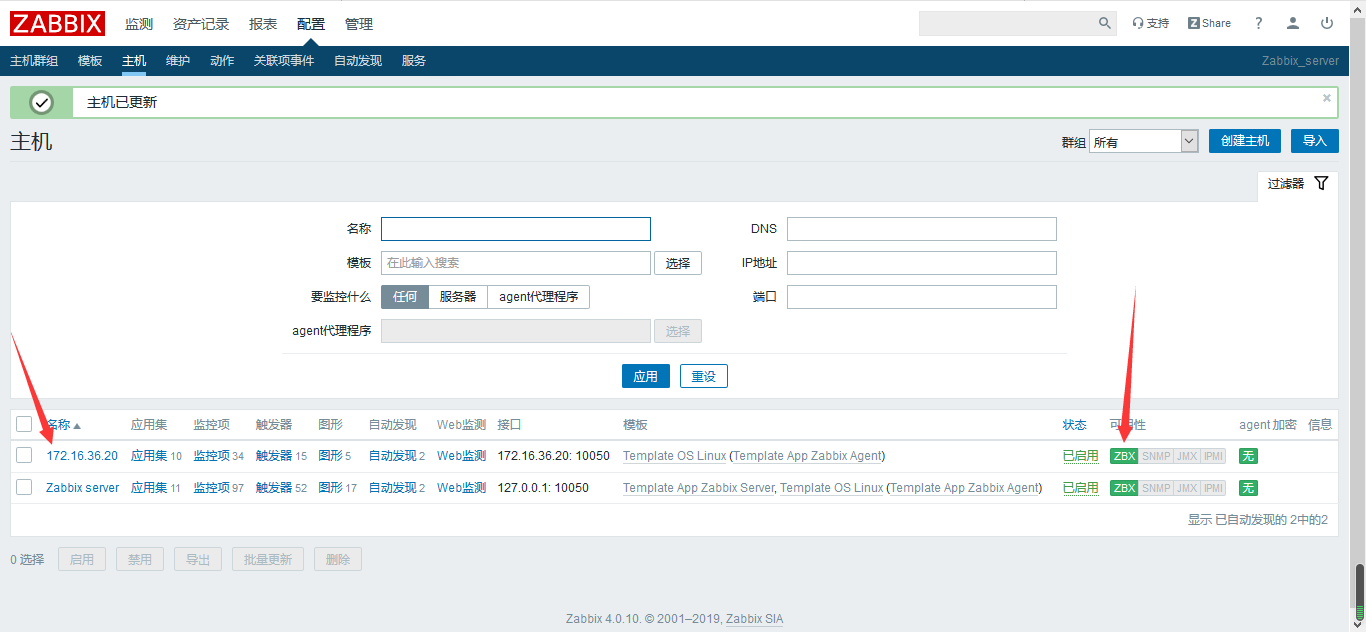The image size is (1366, 632).
Task: Tick the Zabbix server row checkbox
Action: click(24, 488)
